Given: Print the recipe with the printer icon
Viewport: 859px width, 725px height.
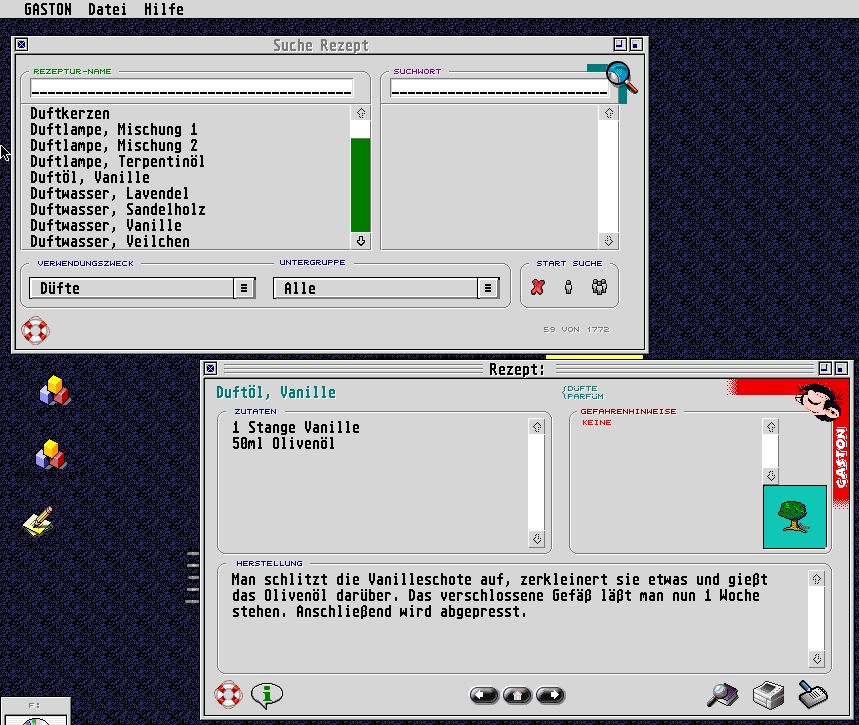Looking at the screenshot, I should [768, 693].
